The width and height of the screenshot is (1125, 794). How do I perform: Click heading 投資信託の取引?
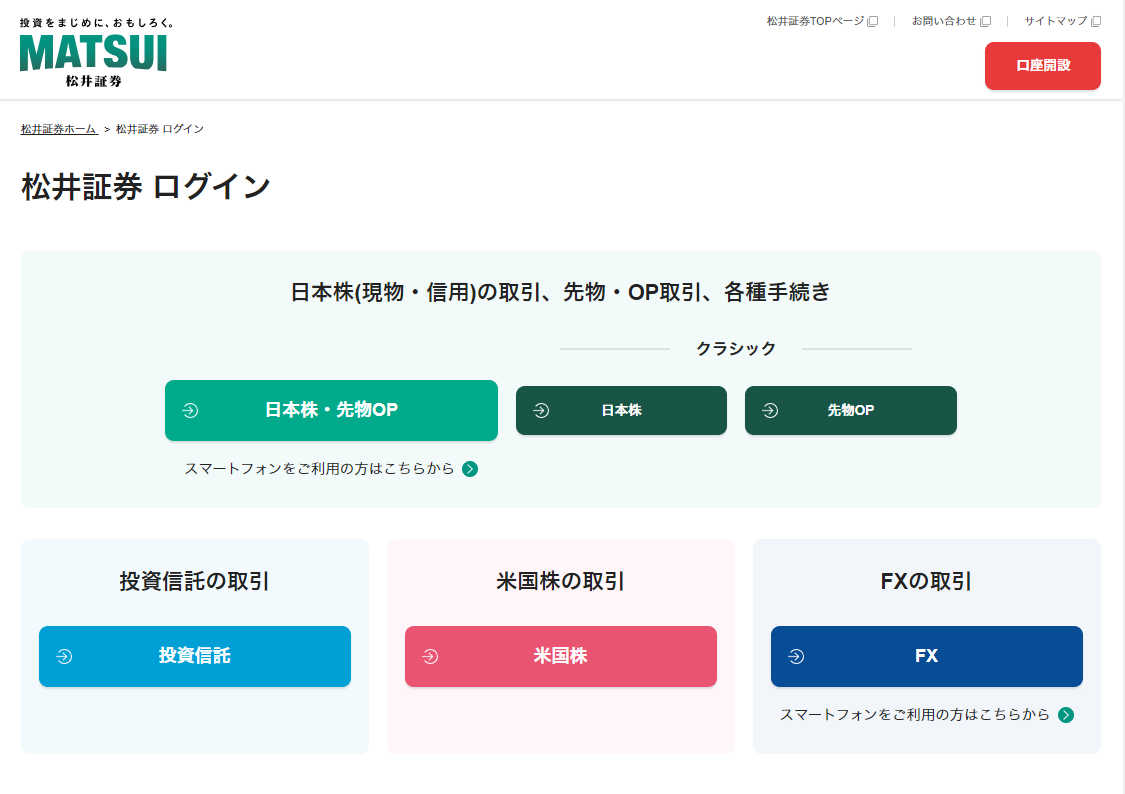click(194, 581)
